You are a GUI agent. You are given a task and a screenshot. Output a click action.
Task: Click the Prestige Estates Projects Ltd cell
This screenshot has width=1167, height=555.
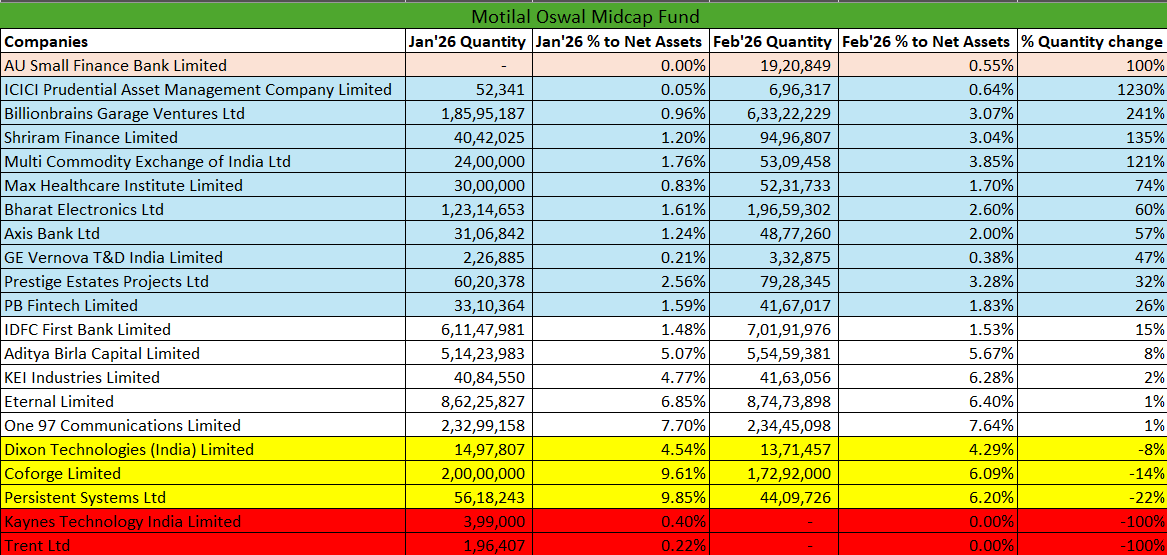click(x=202, y=281)
